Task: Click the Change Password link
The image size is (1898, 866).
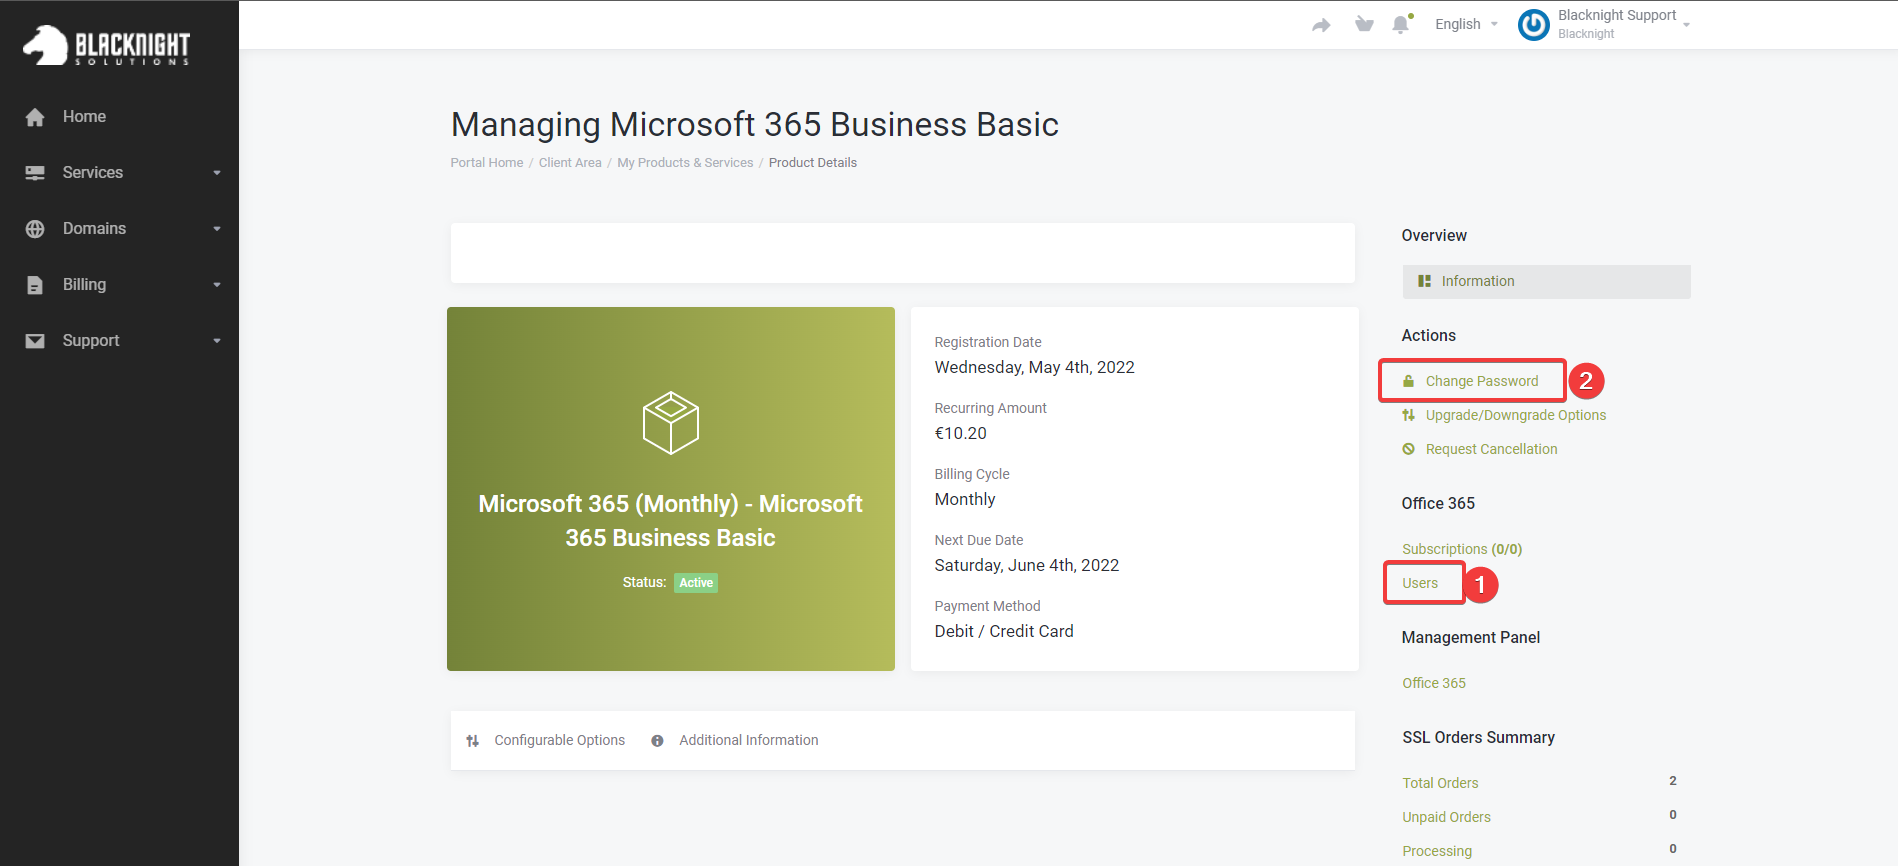Action: pos(1482,381)
